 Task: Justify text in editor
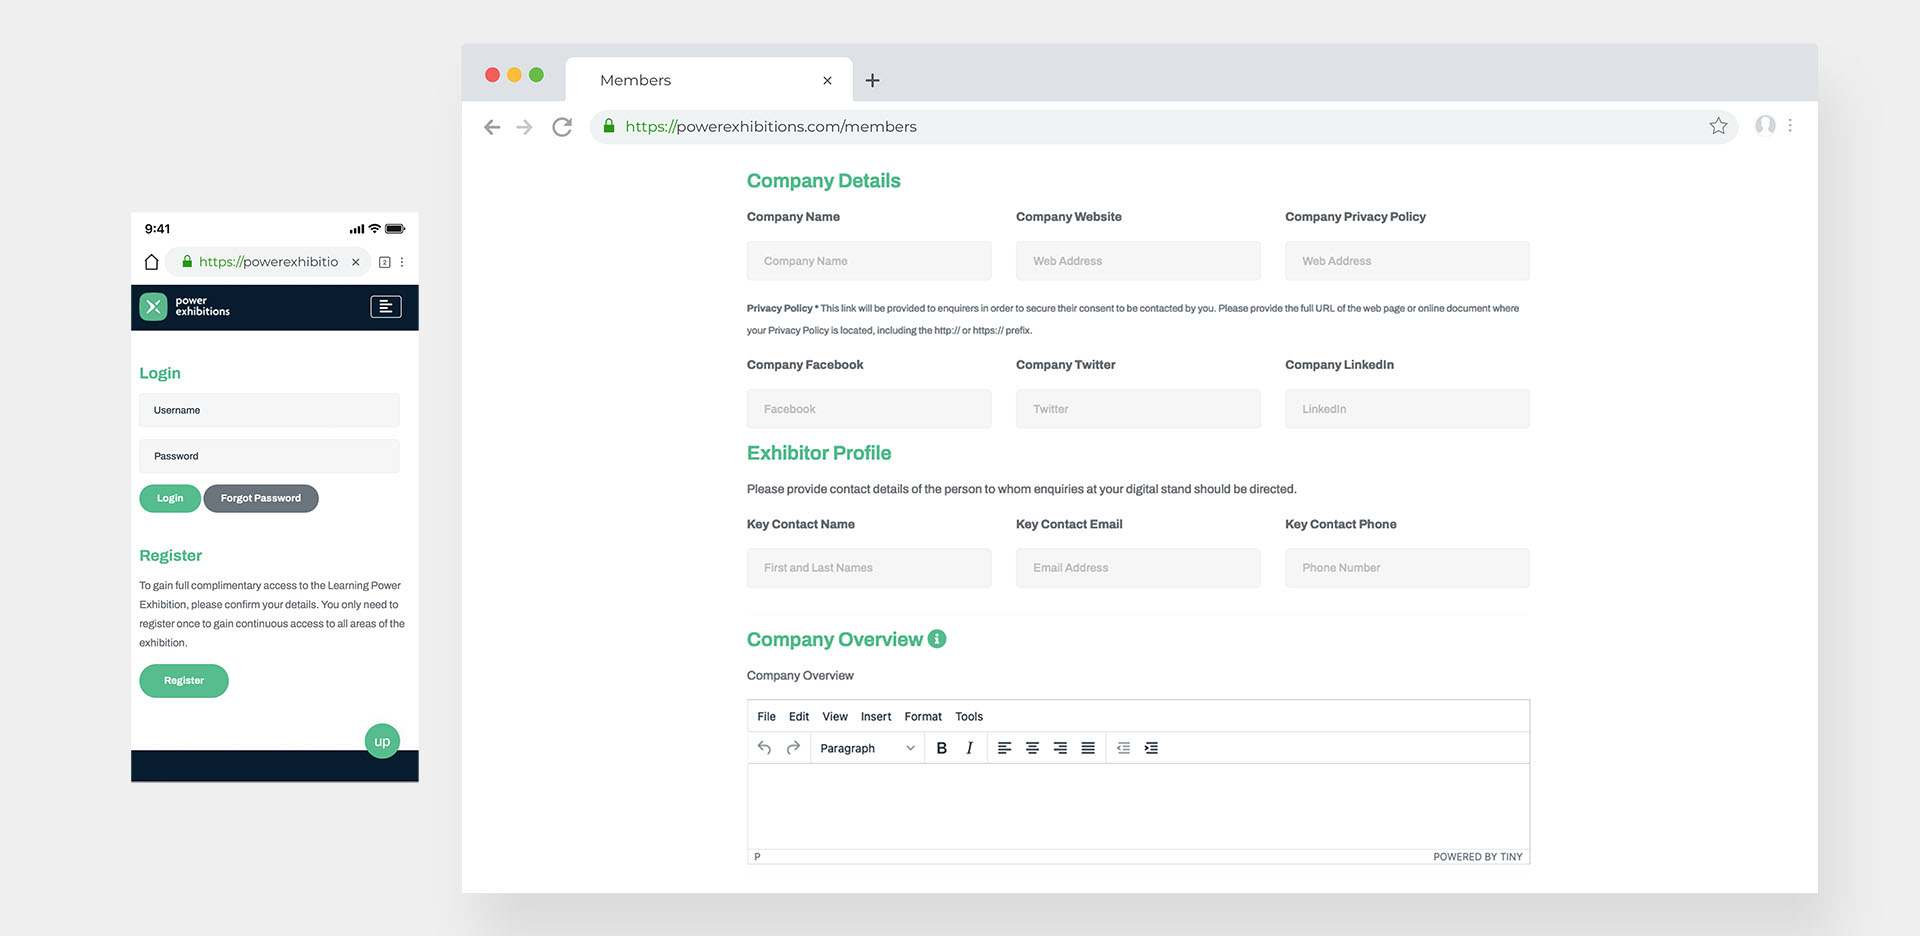point(1088,748)
